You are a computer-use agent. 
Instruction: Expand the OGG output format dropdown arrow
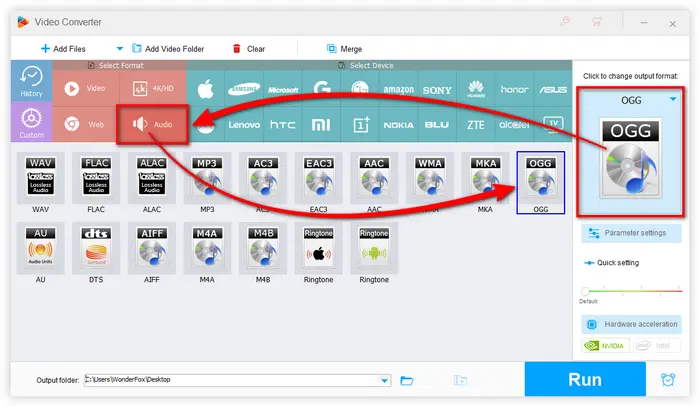coord(673,99)
